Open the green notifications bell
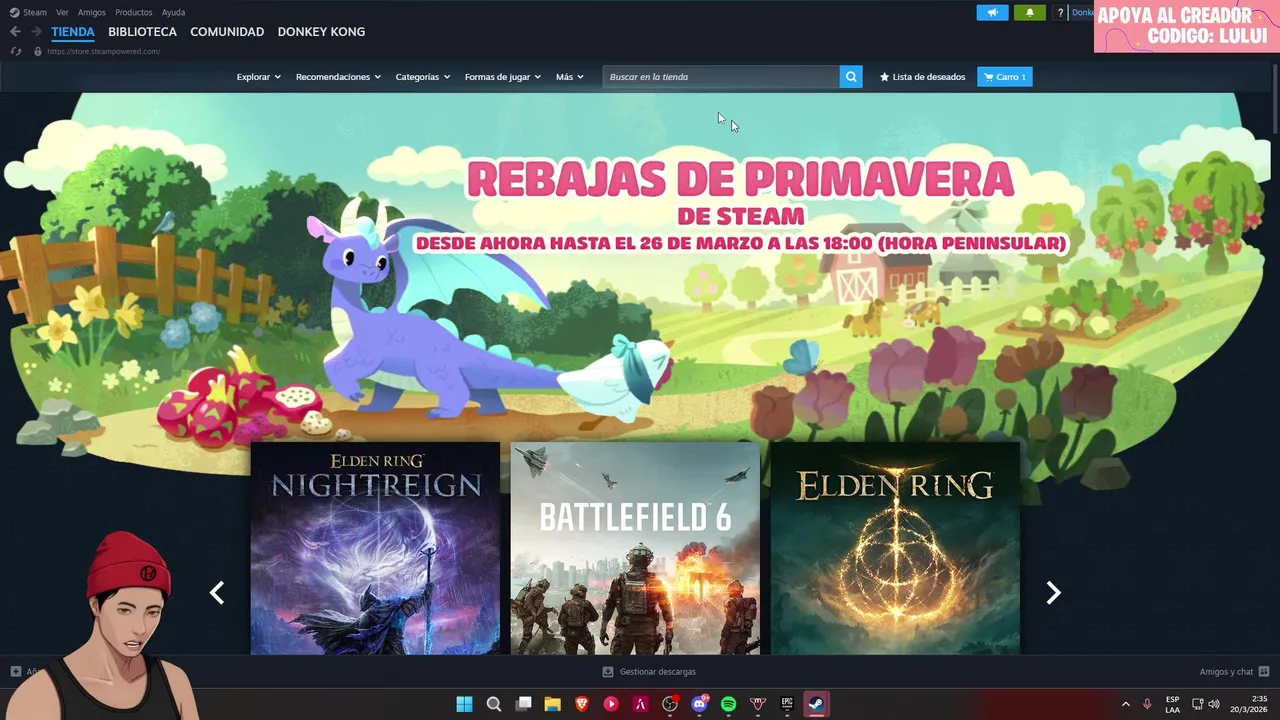 click(x=1030, y=13)
